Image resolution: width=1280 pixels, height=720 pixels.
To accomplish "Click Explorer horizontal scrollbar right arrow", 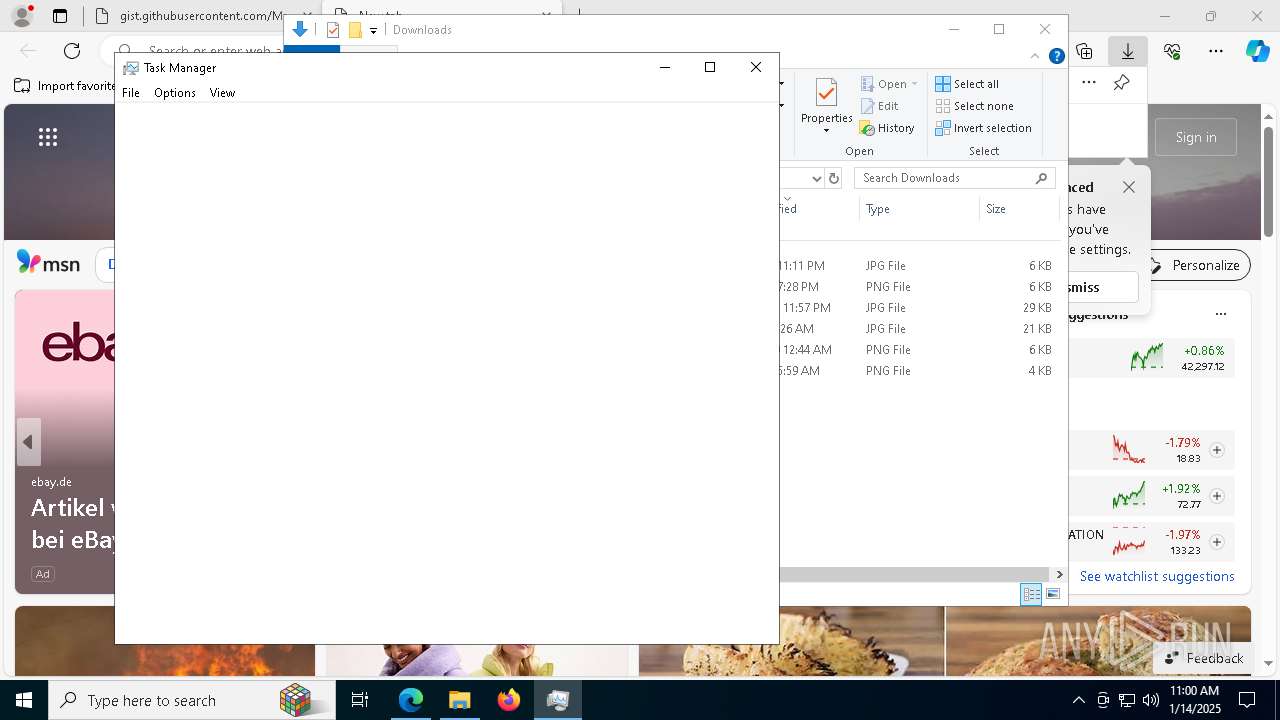I will 1059,575.
